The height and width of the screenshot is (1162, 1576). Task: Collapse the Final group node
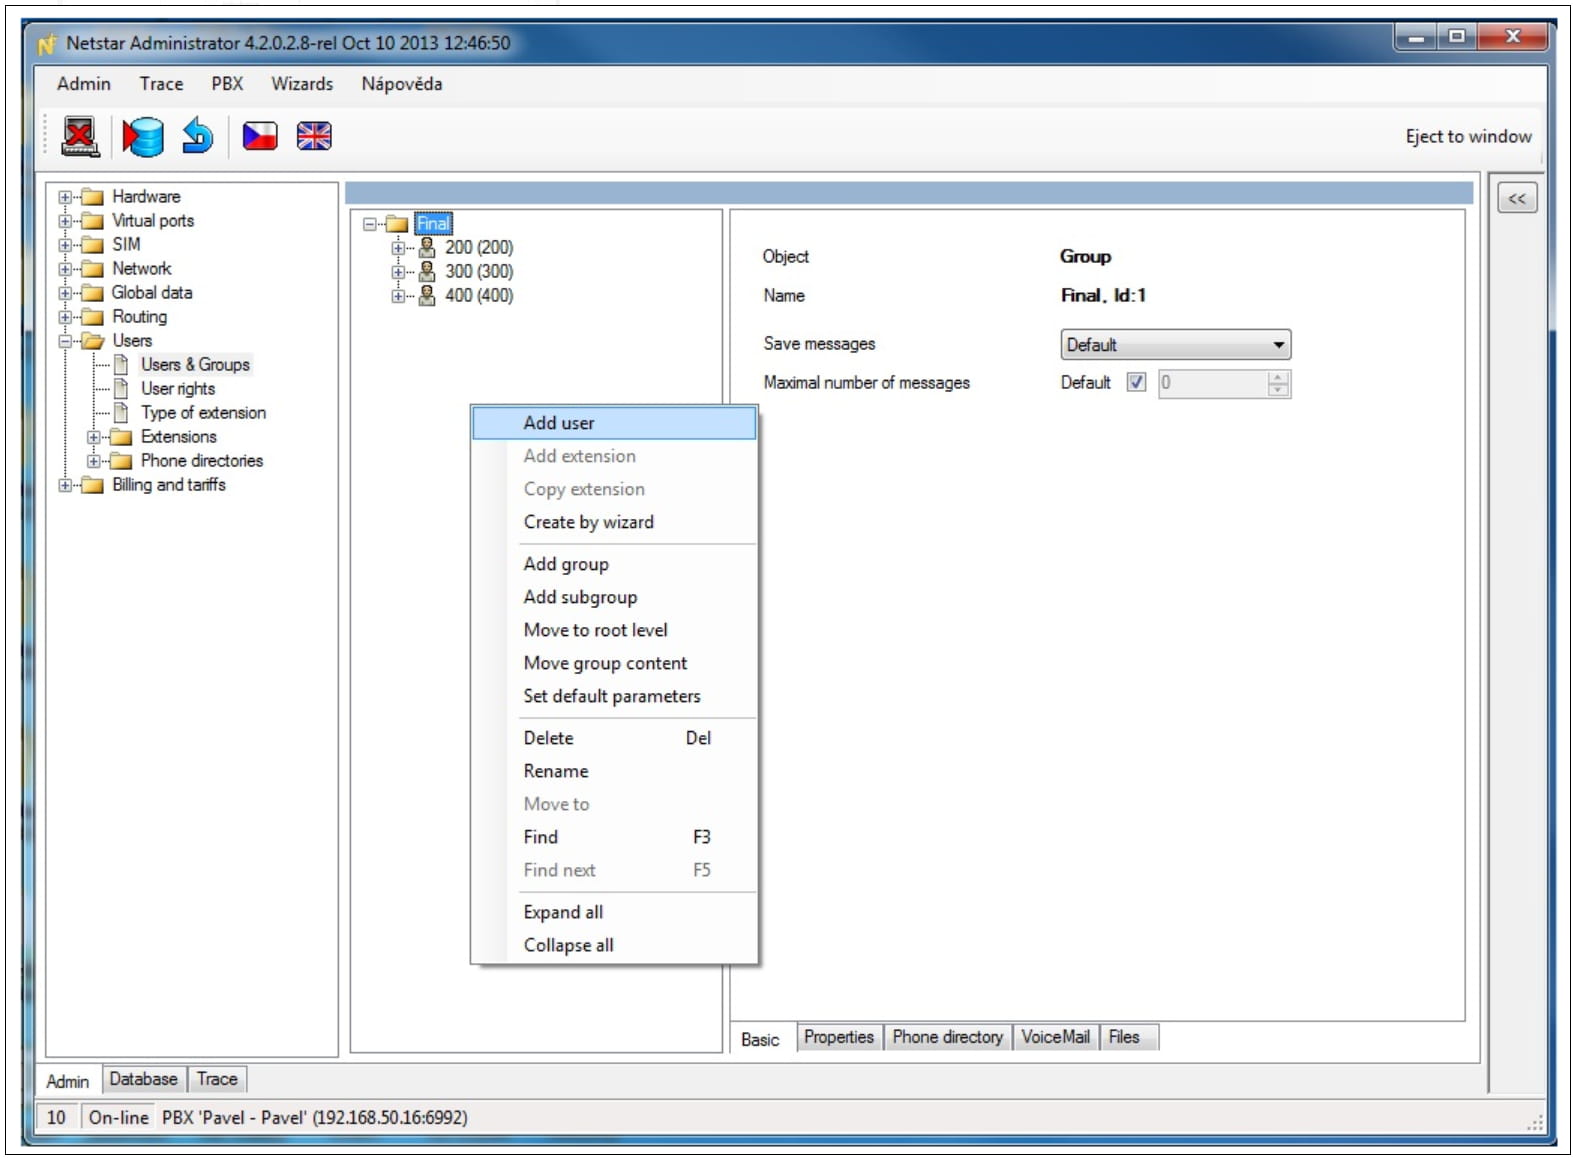click(369, 224)
